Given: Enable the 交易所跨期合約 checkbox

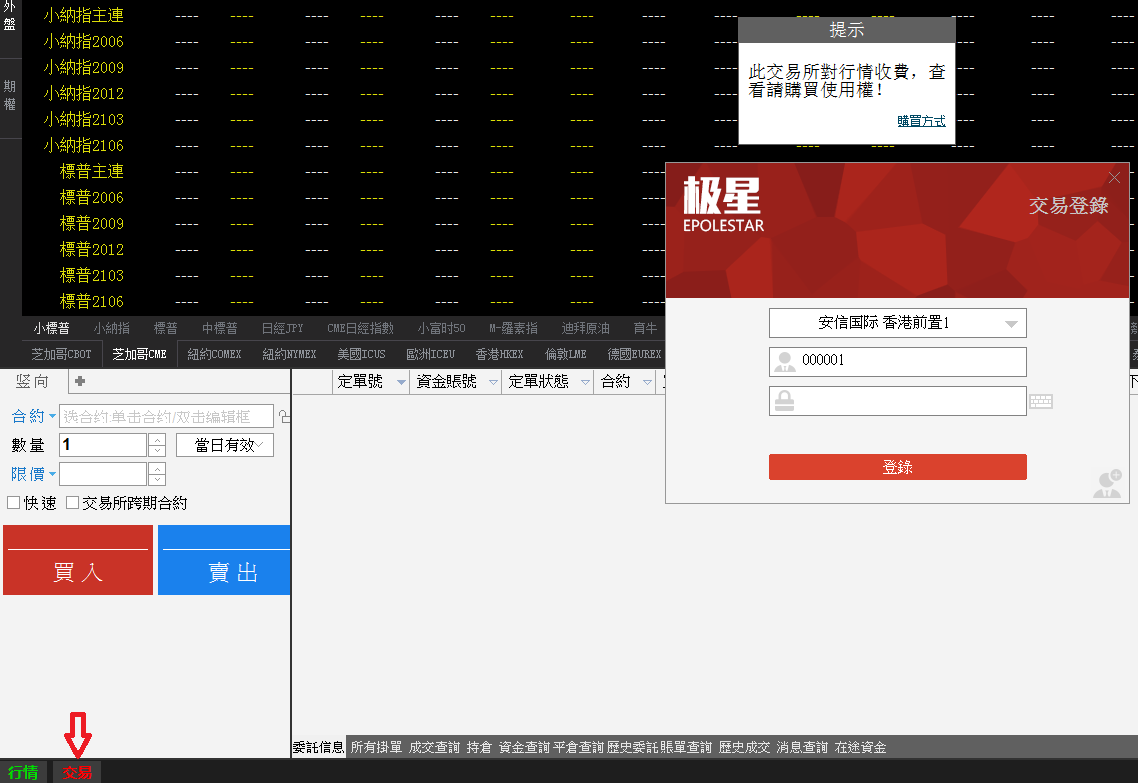Looking at the screenshot, I should pos(72,501).
